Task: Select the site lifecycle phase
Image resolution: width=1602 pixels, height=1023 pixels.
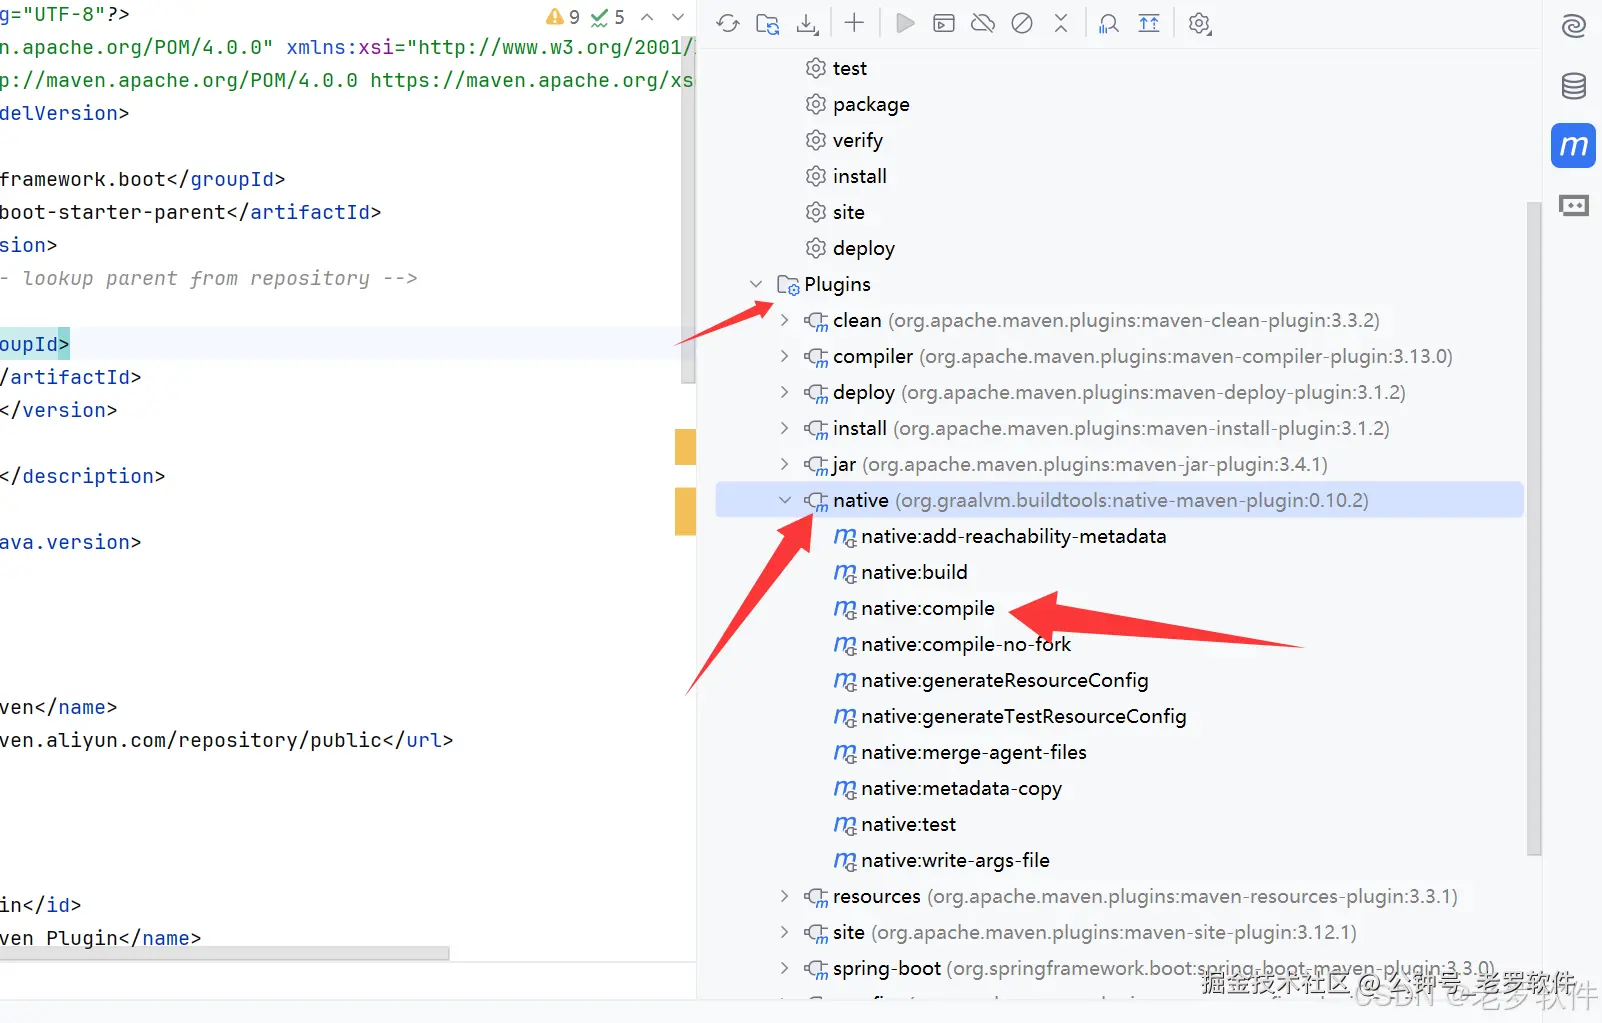Action: [835, 212]
